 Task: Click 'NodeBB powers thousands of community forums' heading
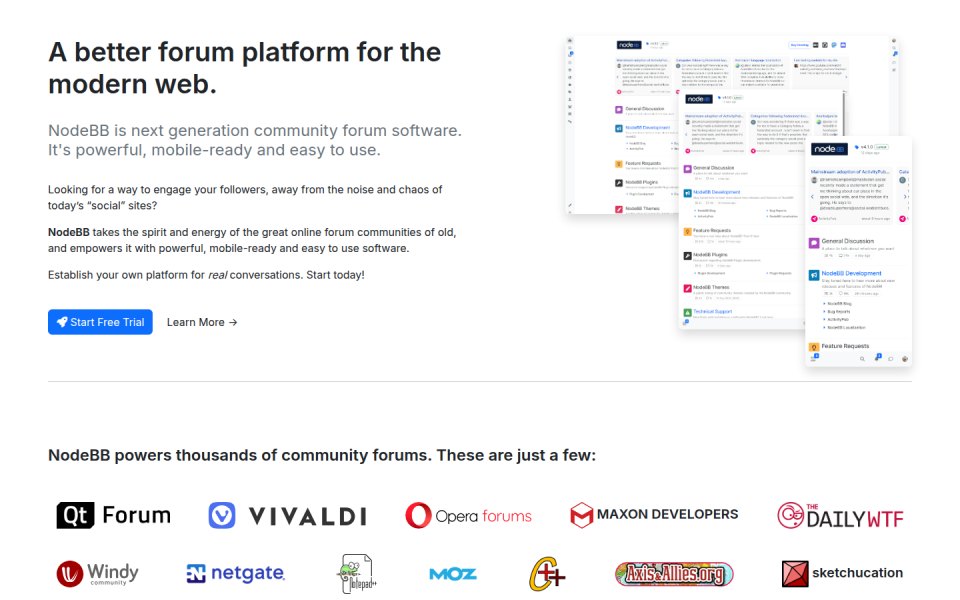point(322,455)
